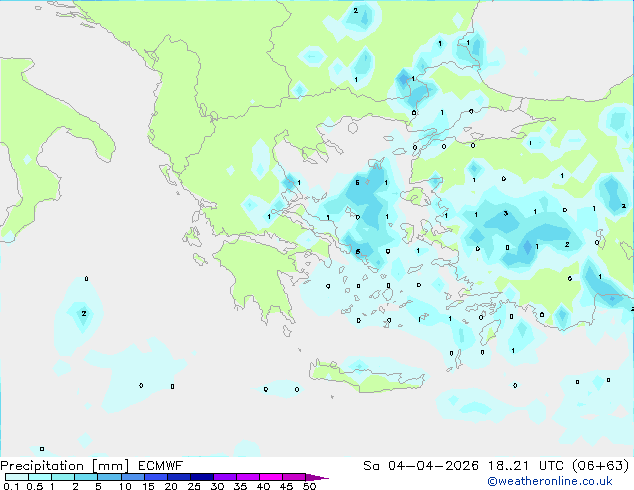Image resolution: width=634 pixels, height=490 pixels.
Task: Click the '0.1' legend scale label
Action: (x=11, y=486)
